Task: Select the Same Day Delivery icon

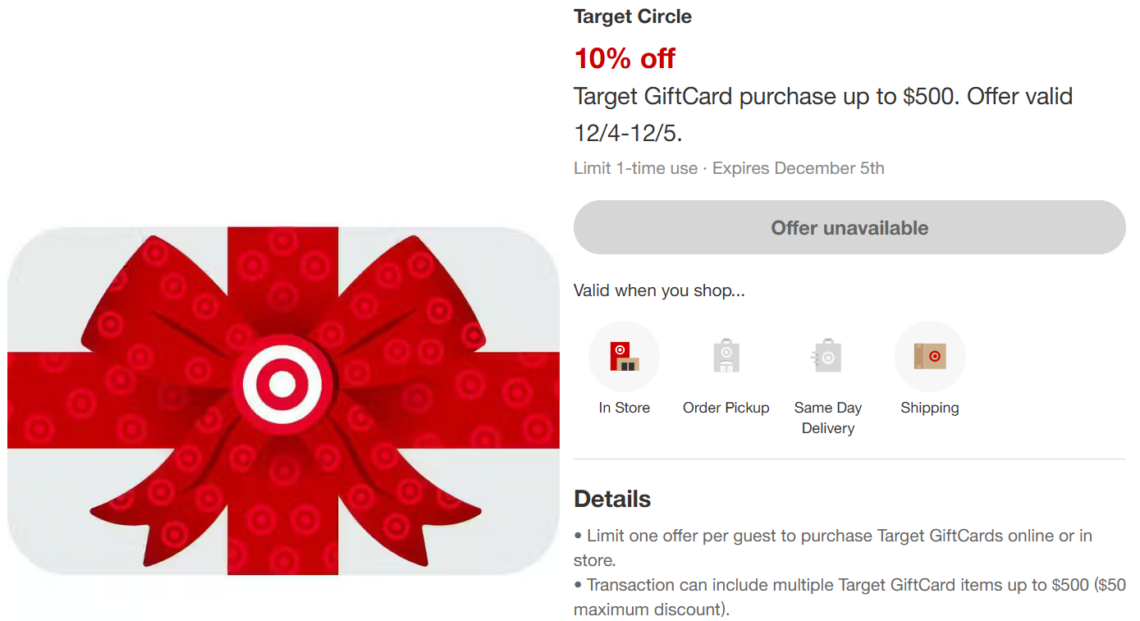Action: [x=828, y=355]
